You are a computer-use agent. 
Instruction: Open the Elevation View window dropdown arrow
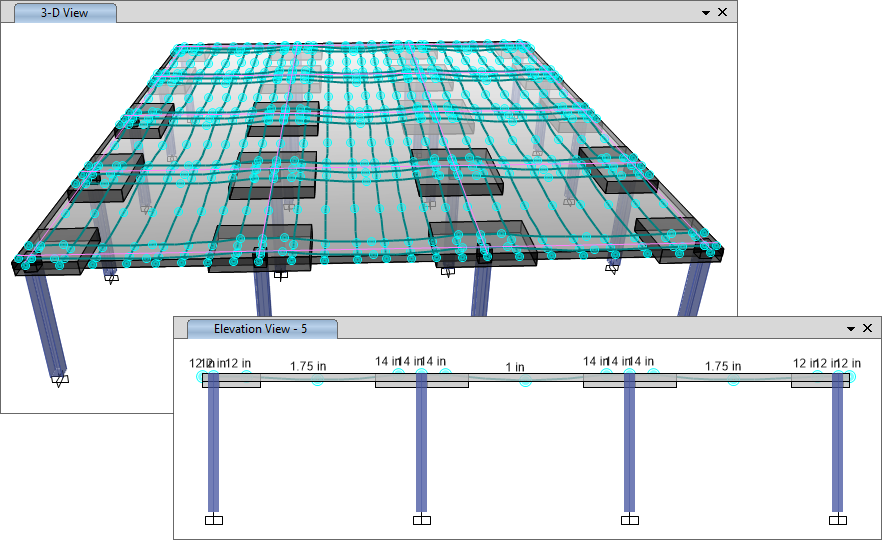tap(851, 328)
